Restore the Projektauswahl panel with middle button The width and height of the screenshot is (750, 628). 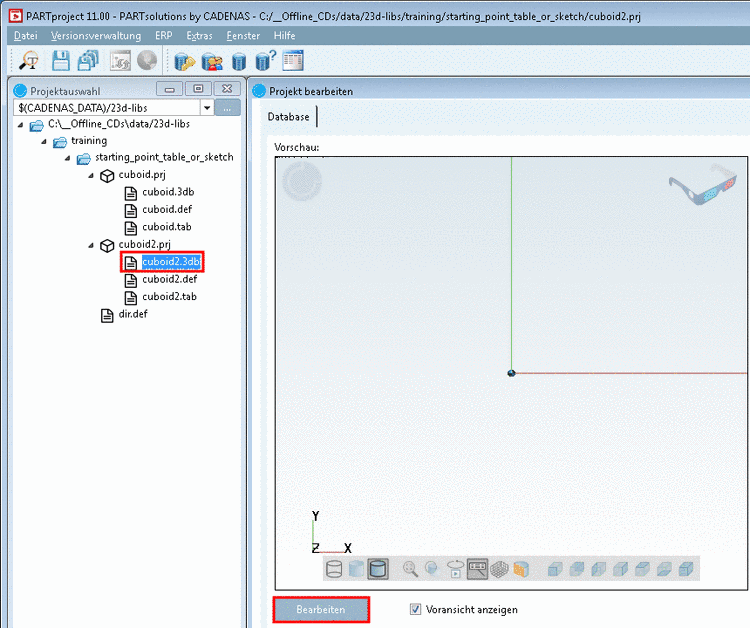198,89
